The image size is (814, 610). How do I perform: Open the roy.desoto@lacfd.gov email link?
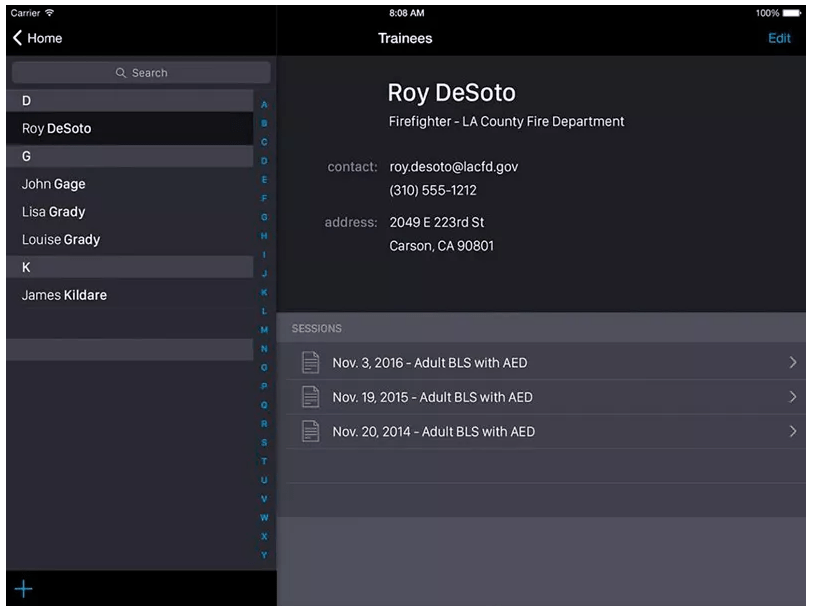[453, 167]
